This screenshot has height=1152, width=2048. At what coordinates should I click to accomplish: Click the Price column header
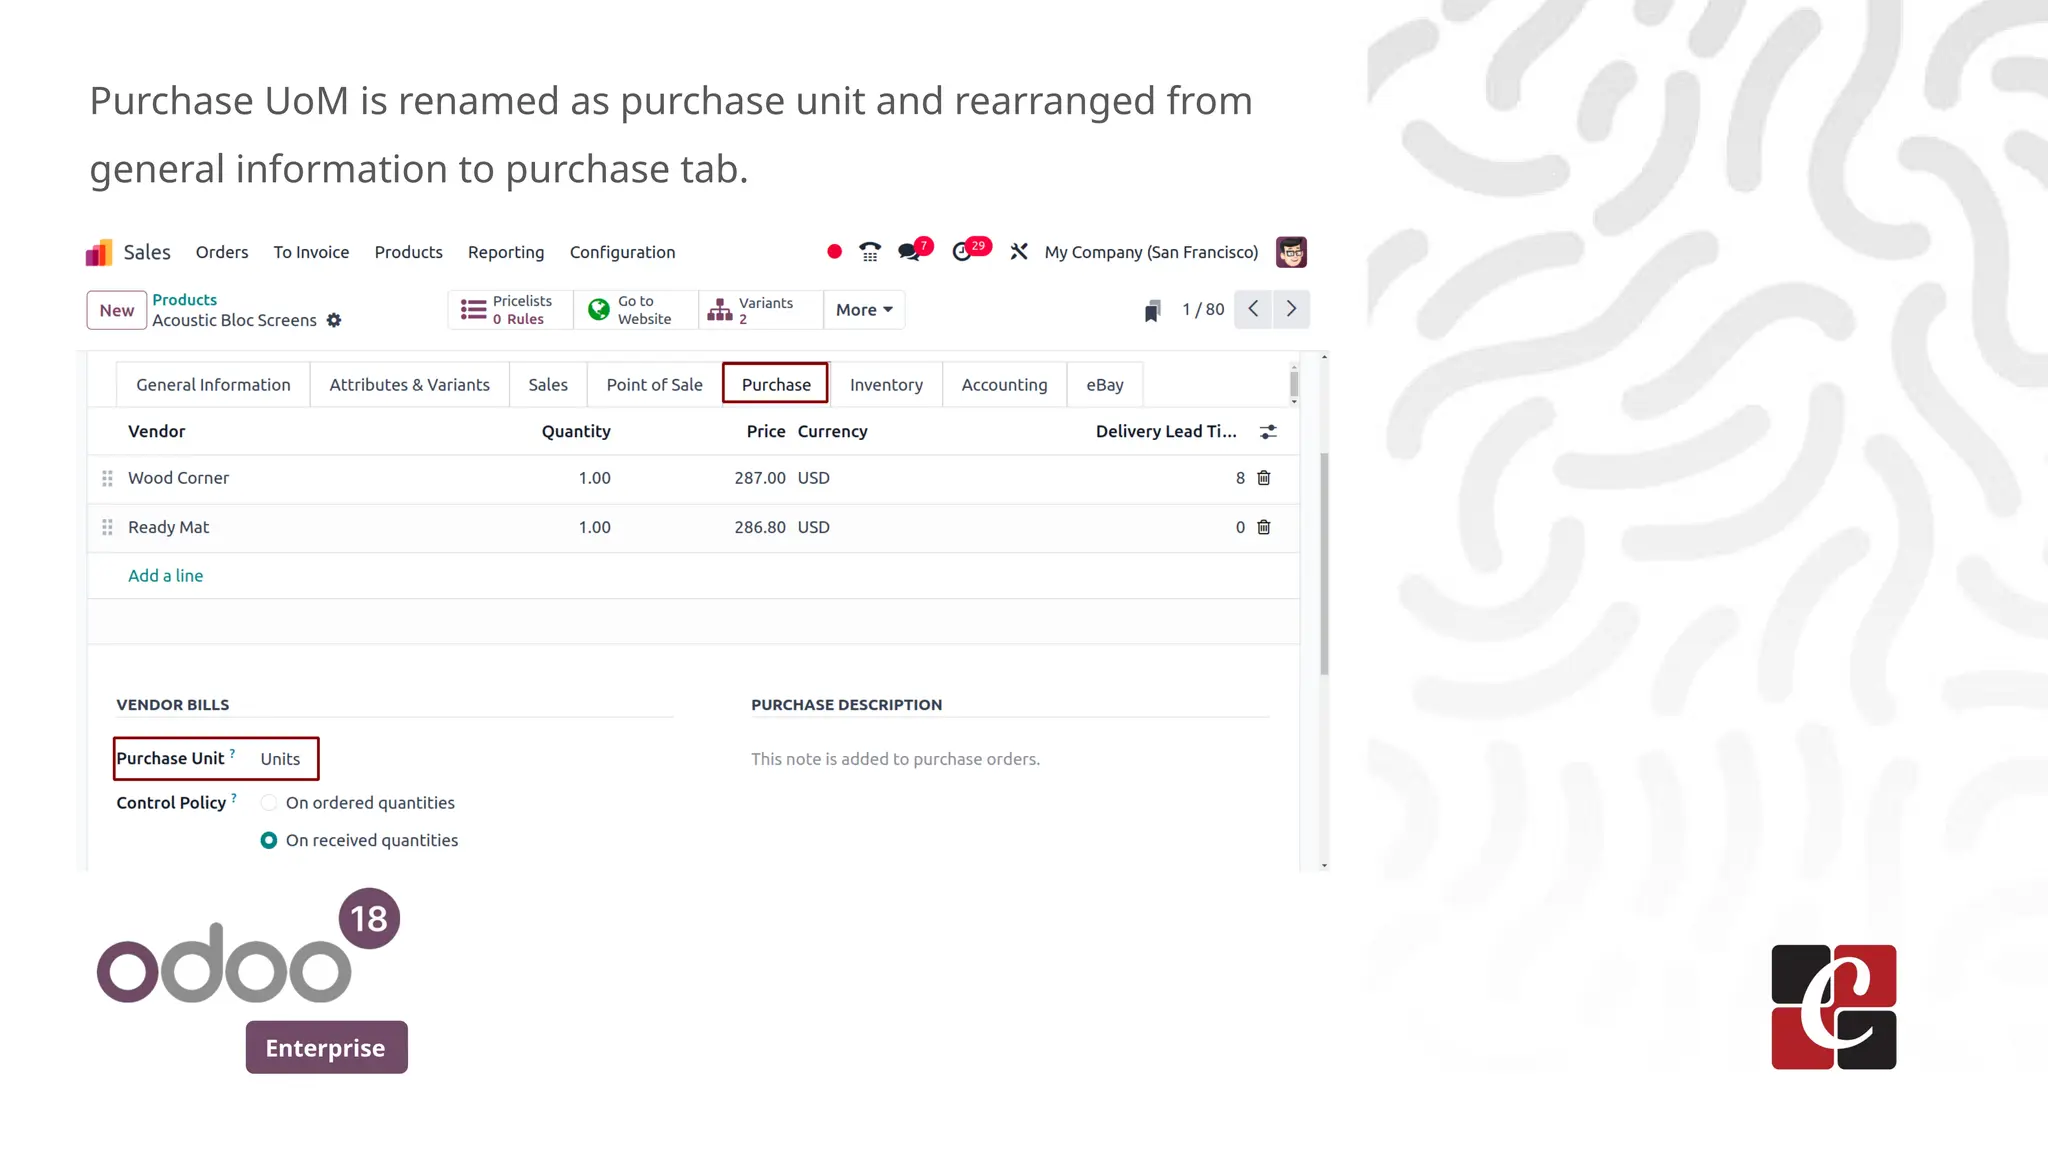766,431
